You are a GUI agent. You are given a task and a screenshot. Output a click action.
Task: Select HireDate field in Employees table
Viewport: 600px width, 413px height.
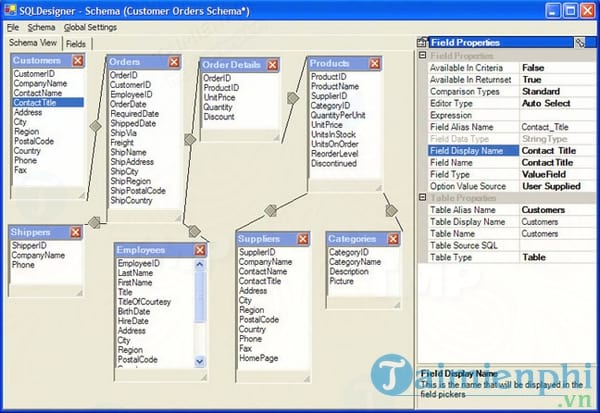[133, 321]
